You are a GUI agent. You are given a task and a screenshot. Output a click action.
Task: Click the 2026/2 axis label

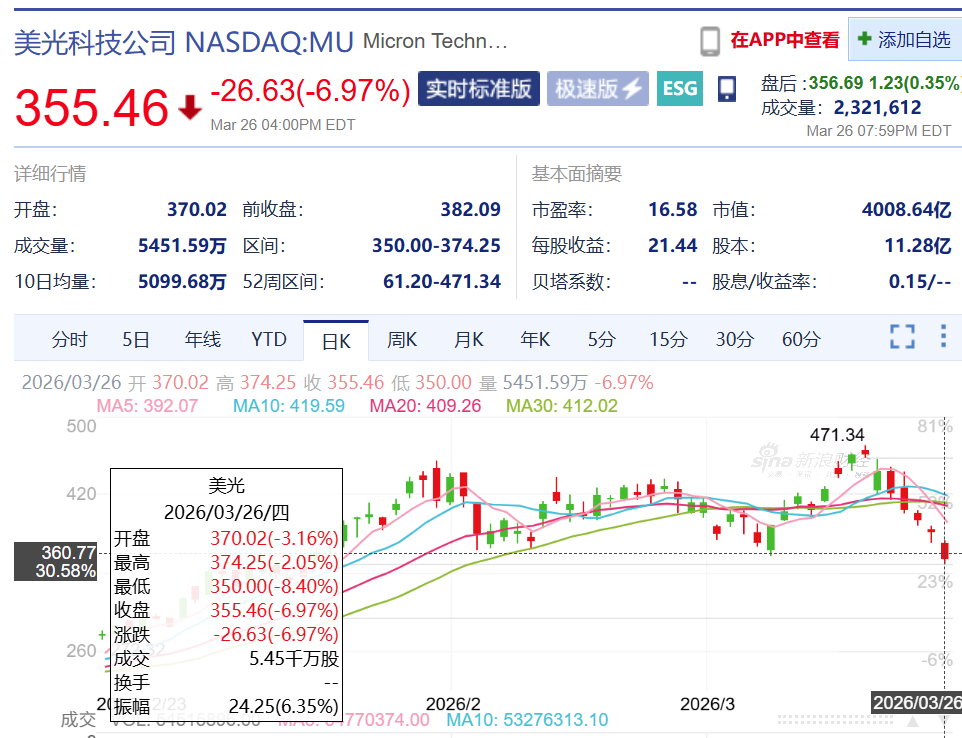click(453, 704)
